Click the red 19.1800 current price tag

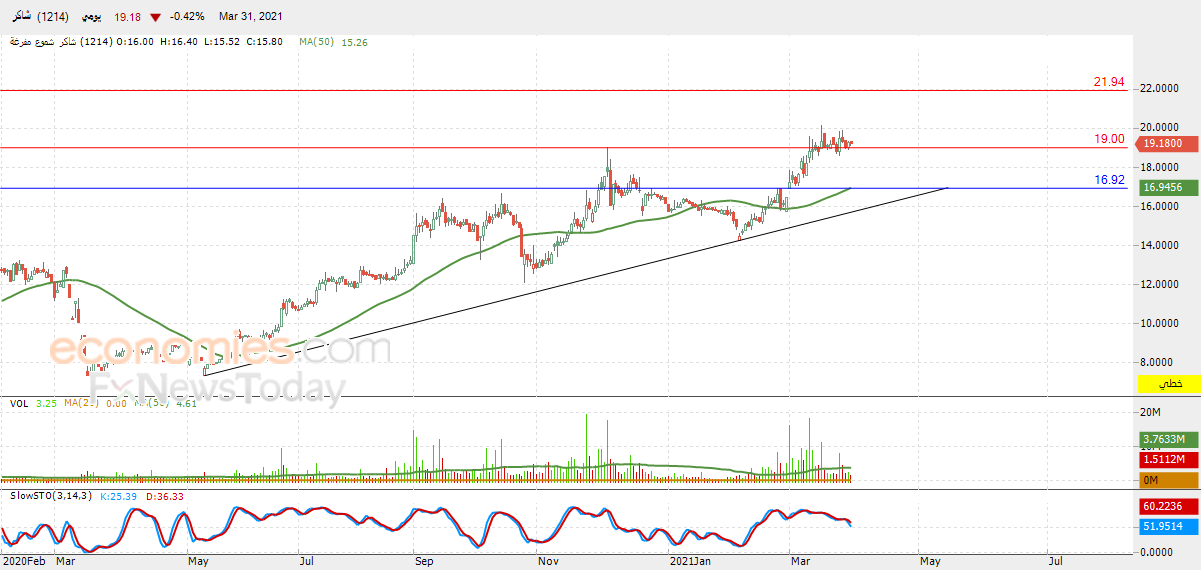coord(1165,144)
